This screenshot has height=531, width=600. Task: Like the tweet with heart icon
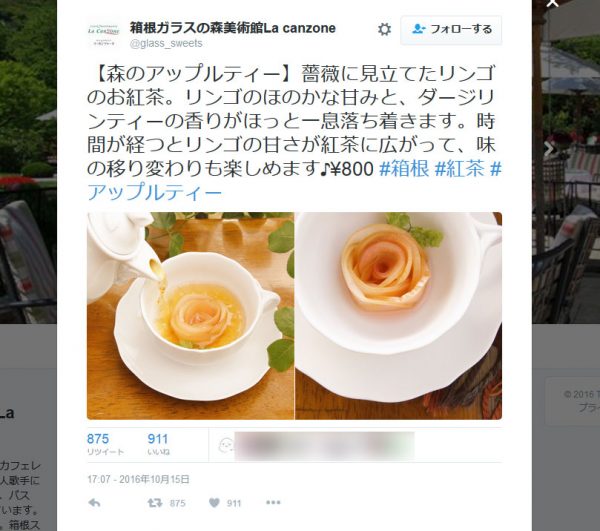214,503
